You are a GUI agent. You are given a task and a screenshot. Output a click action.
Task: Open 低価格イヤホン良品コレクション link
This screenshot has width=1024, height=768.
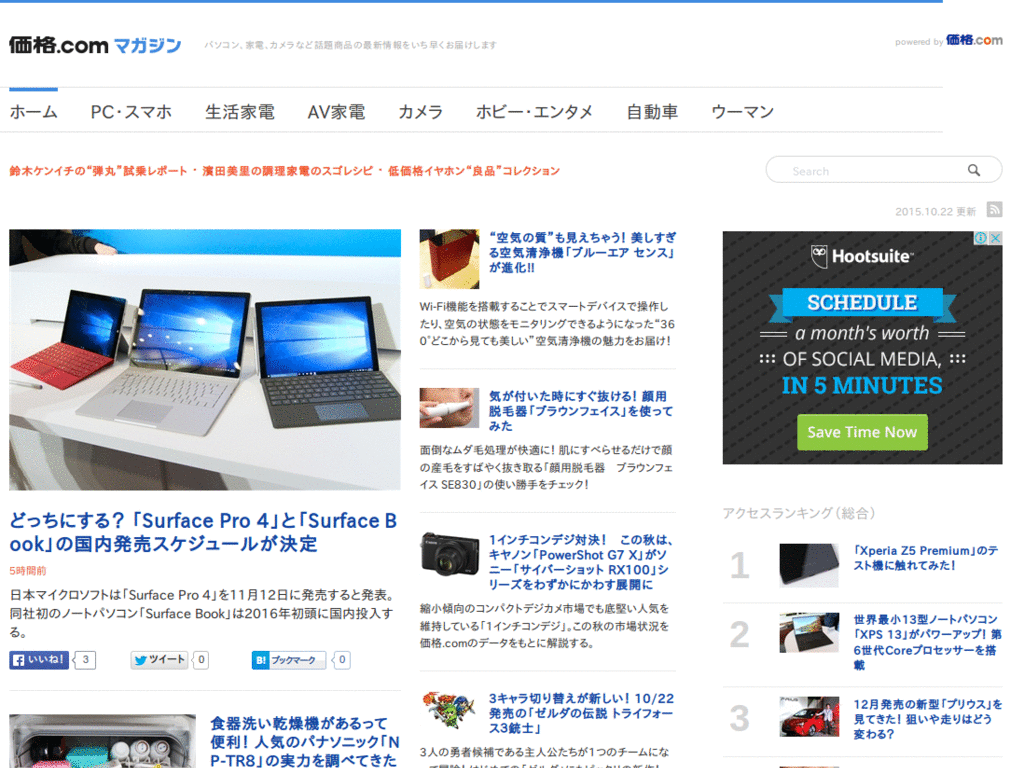474,171
